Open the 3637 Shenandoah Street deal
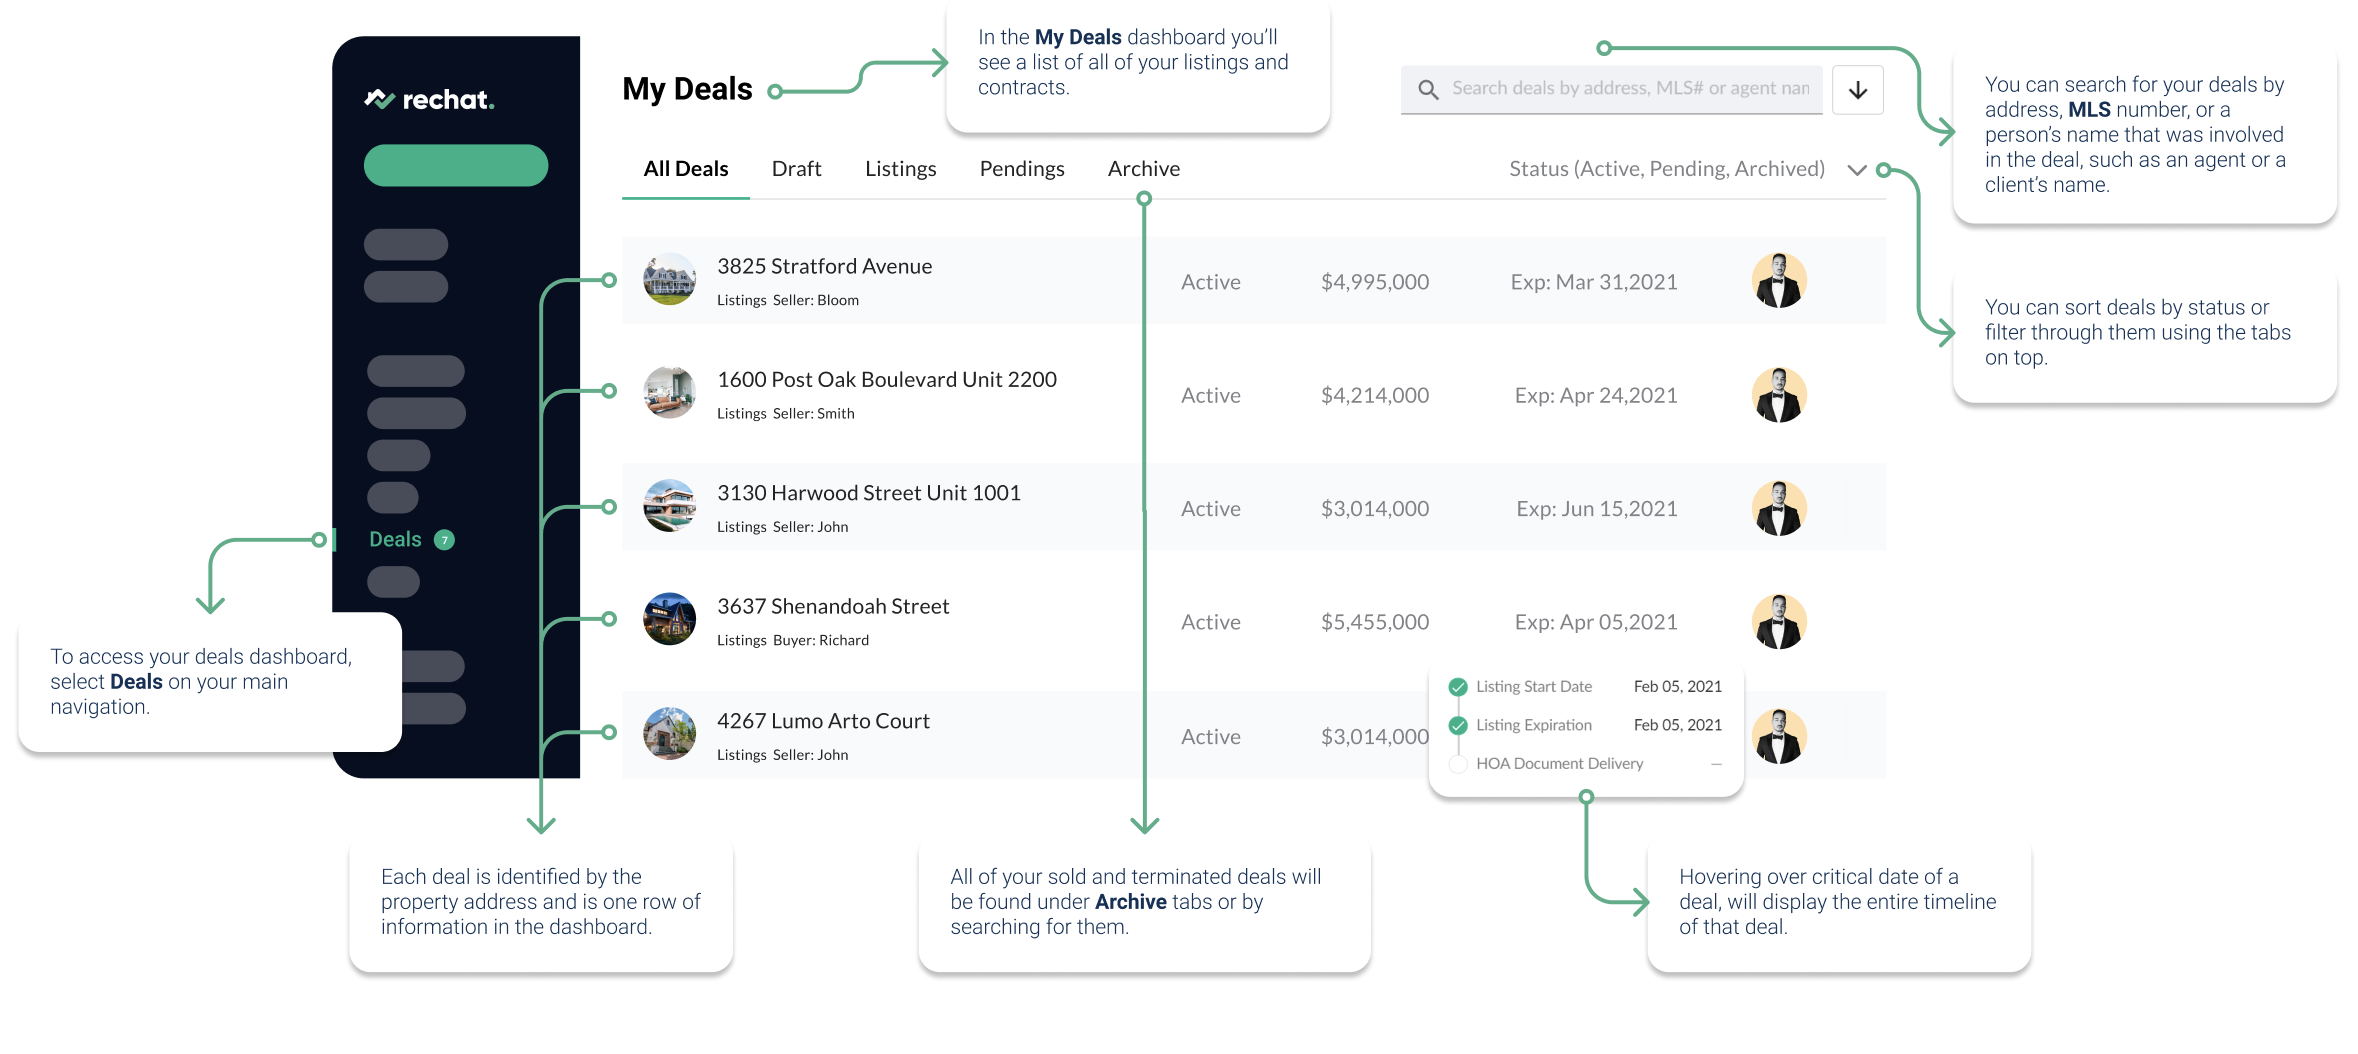The width and height of the screenshot is (2358, 1054). pos(832,607)
